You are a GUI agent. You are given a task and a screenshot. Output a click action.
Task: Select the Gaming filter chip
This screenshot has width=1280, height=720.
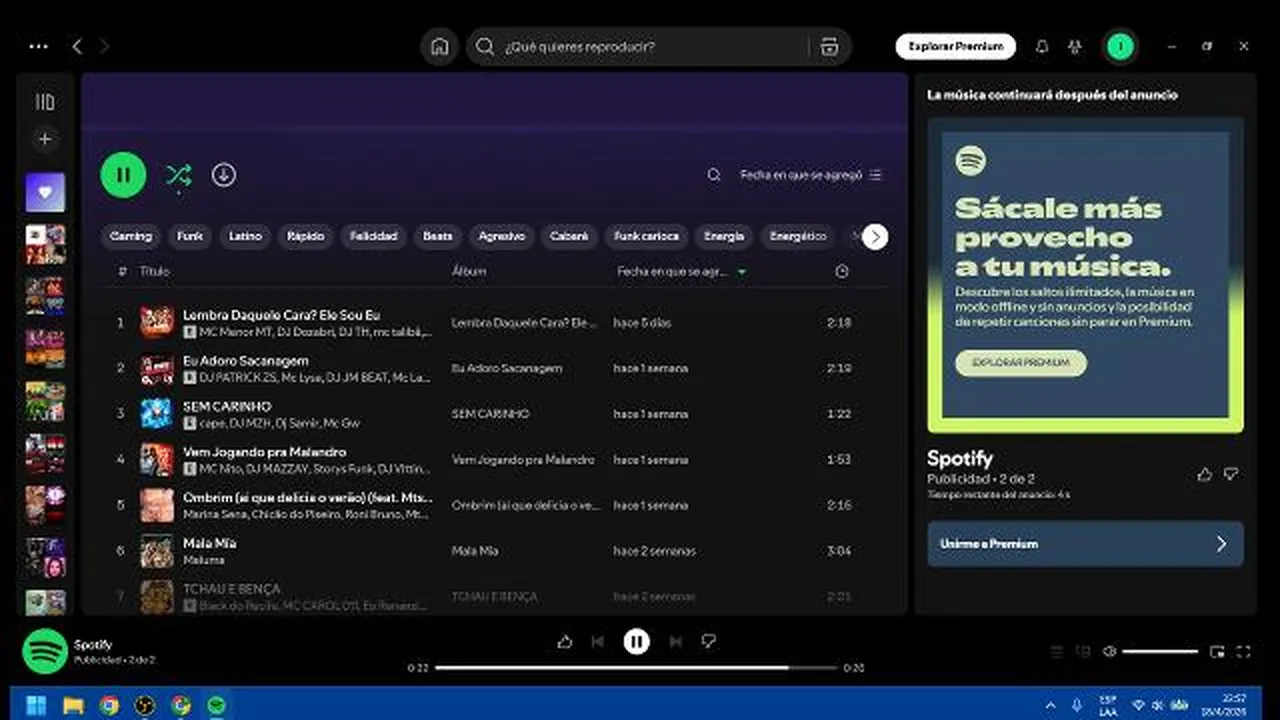[x=131, y=237]
